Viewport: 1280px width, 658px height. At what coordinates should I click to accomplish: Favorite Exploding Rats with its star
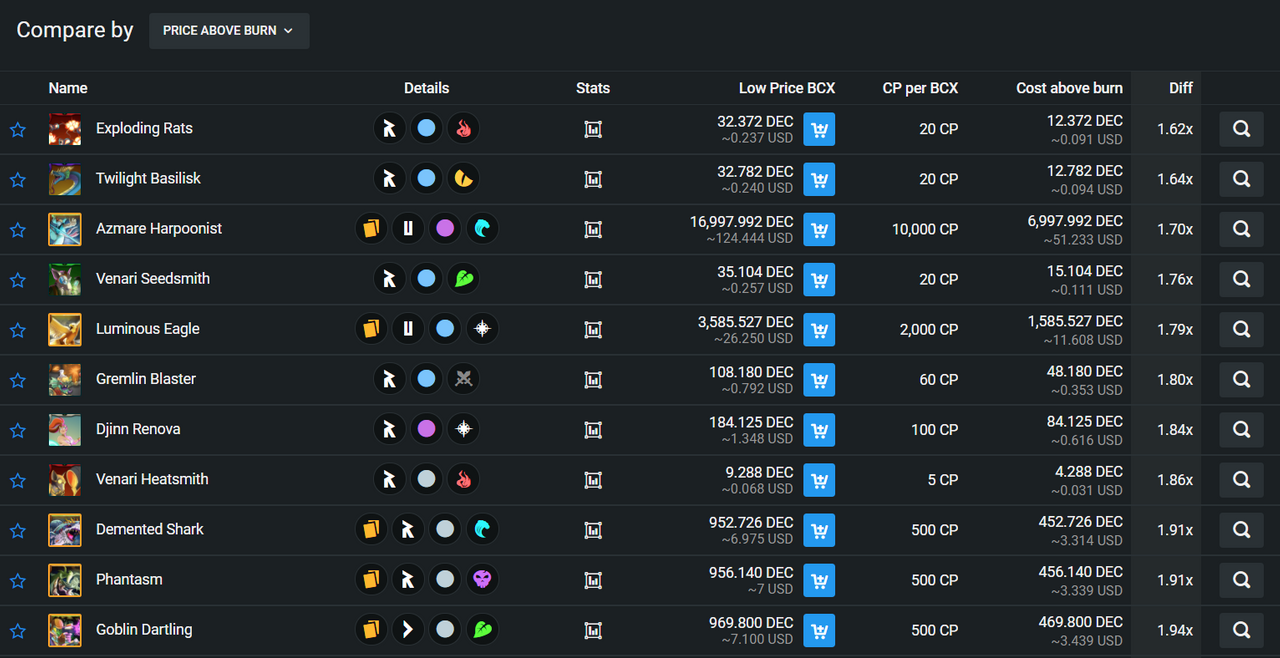coord(18,130)
